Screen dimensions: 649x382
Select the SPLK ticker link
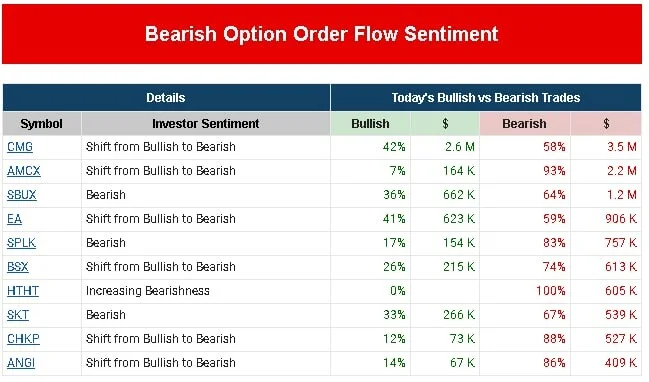point(22,243)
